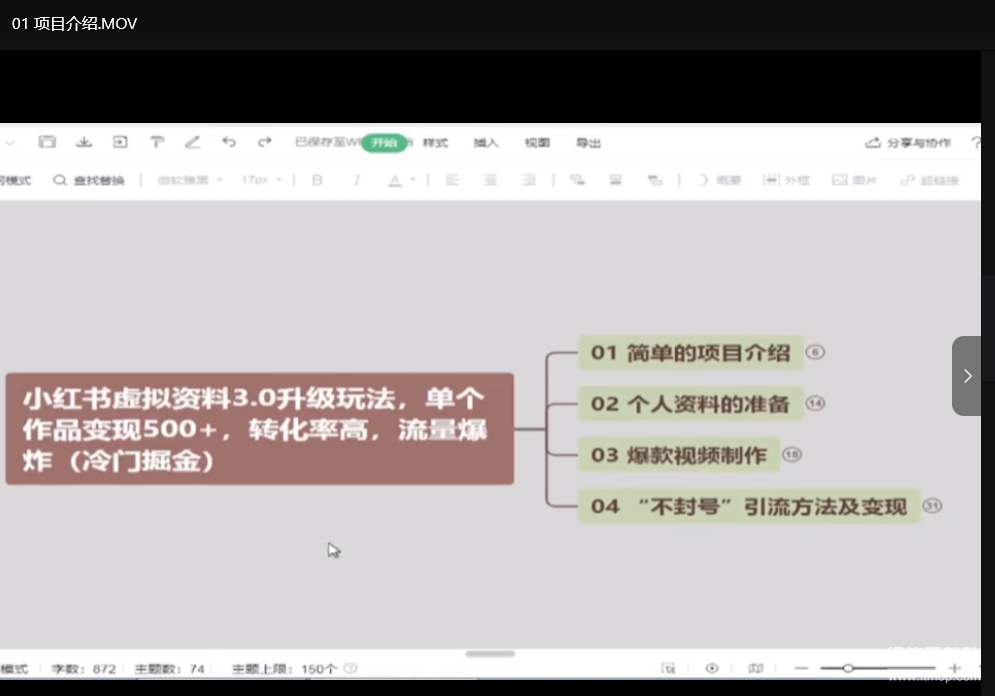
Task: Collapse node 01 via its count badge 6
Action: [x=815, y=352]
